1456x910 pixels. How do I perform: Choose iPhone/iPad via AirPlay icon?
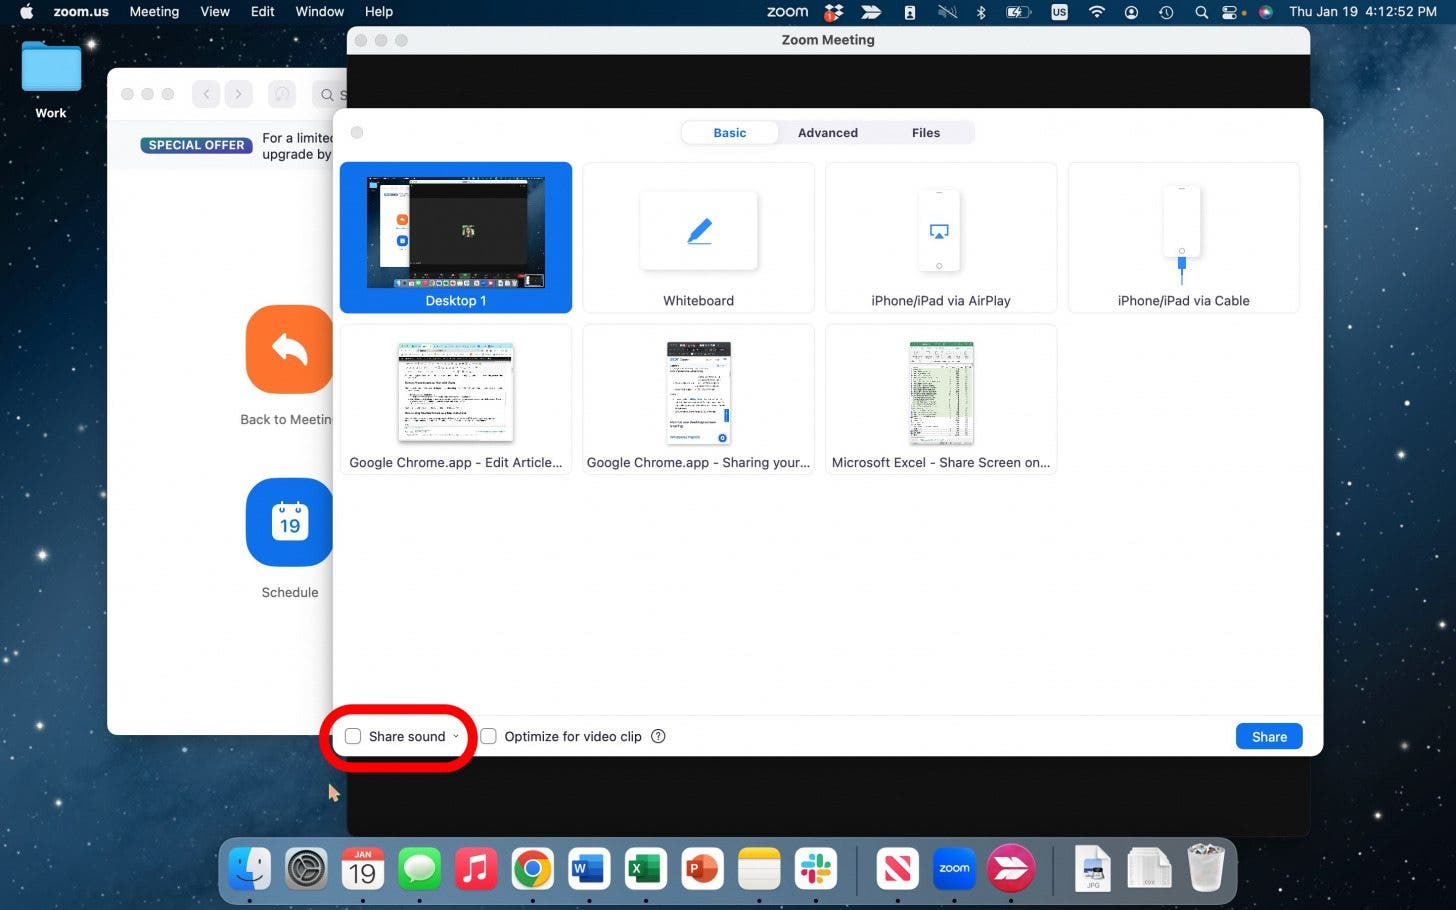[939, 232]
